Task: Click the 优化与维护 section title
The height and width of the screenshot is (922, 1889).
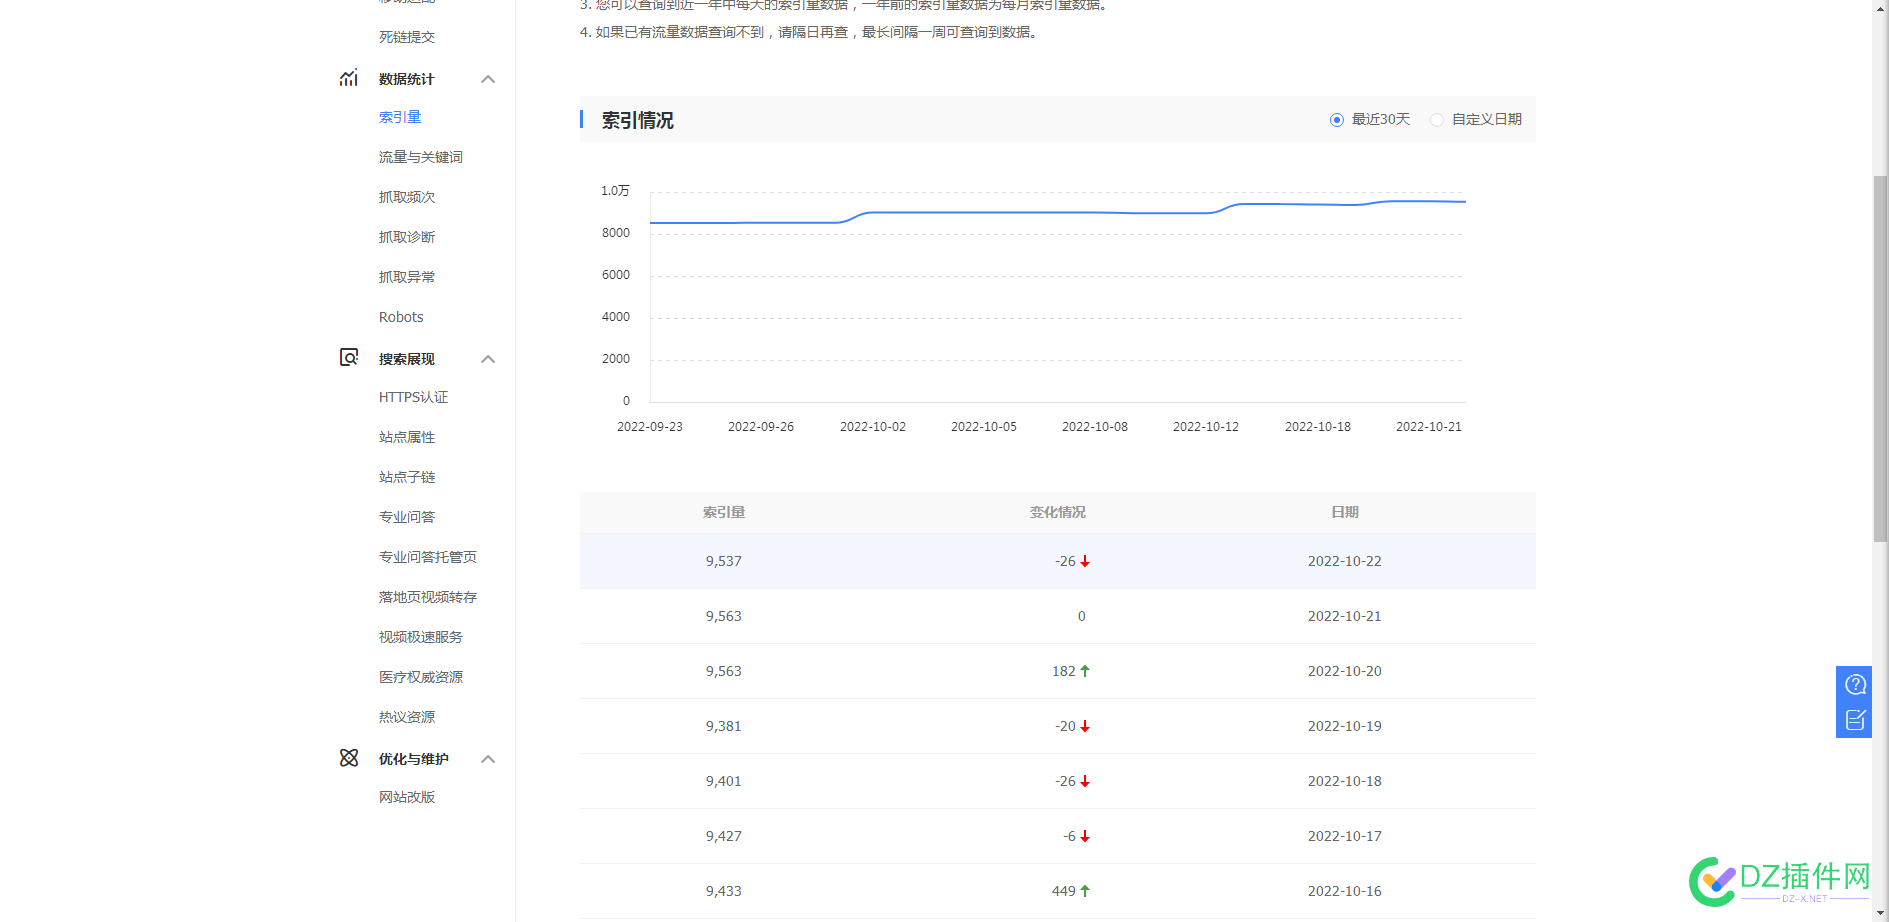Action: (413, 759)
